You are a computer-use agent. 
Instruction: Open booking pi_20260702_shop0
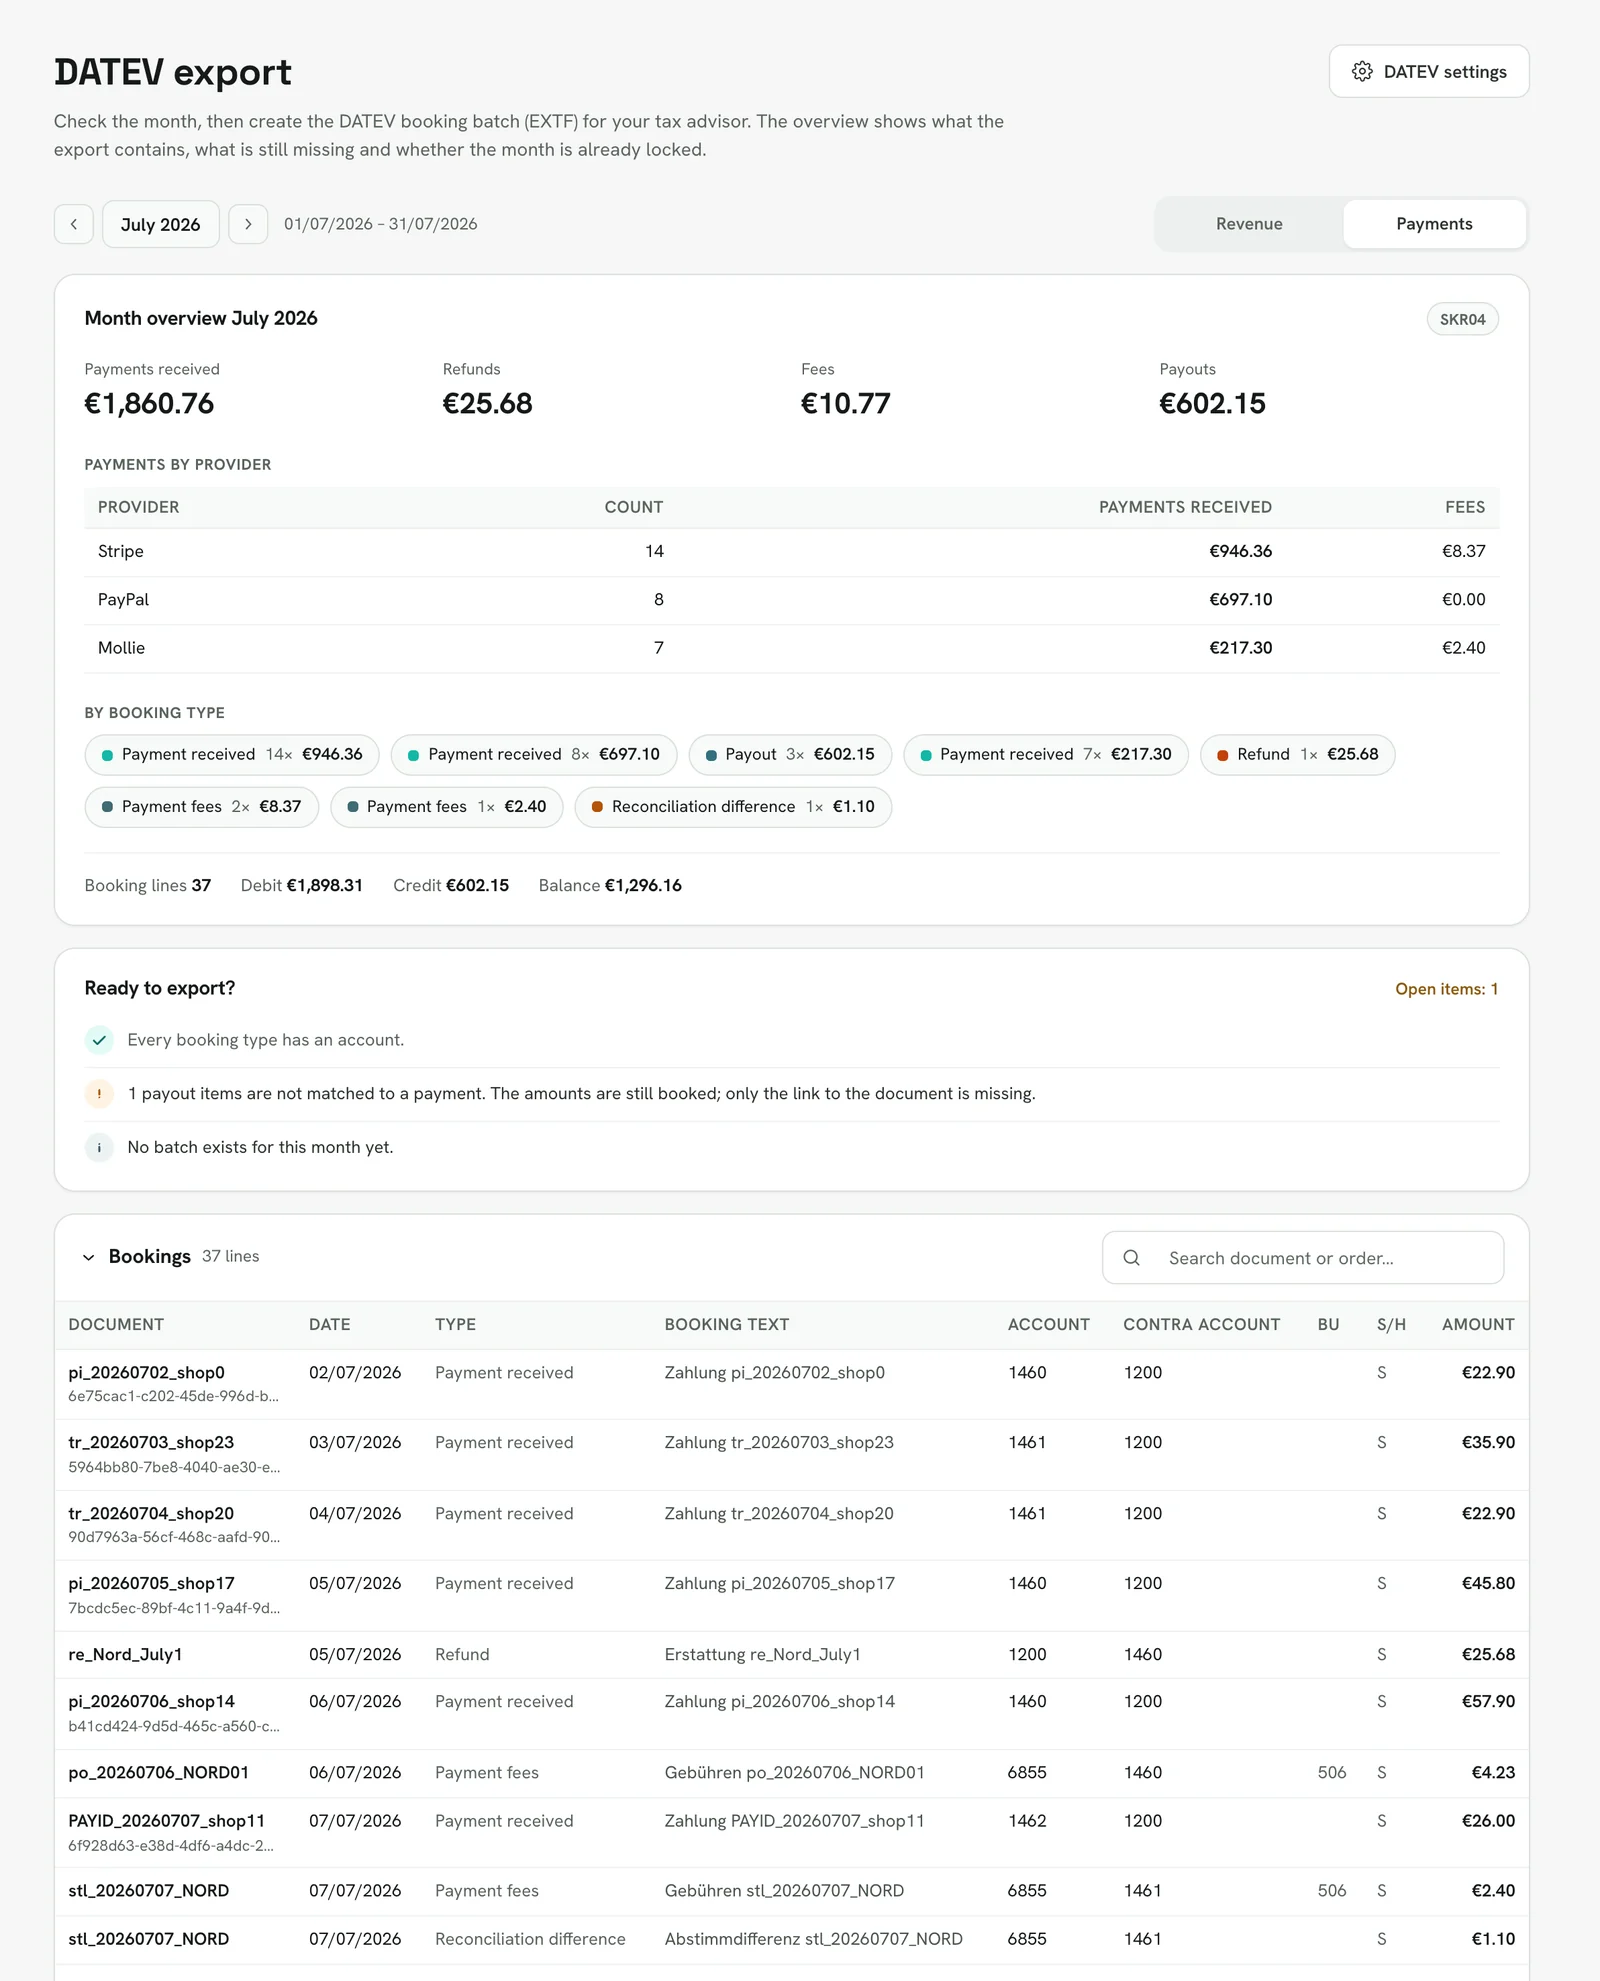click(792, 1384)
